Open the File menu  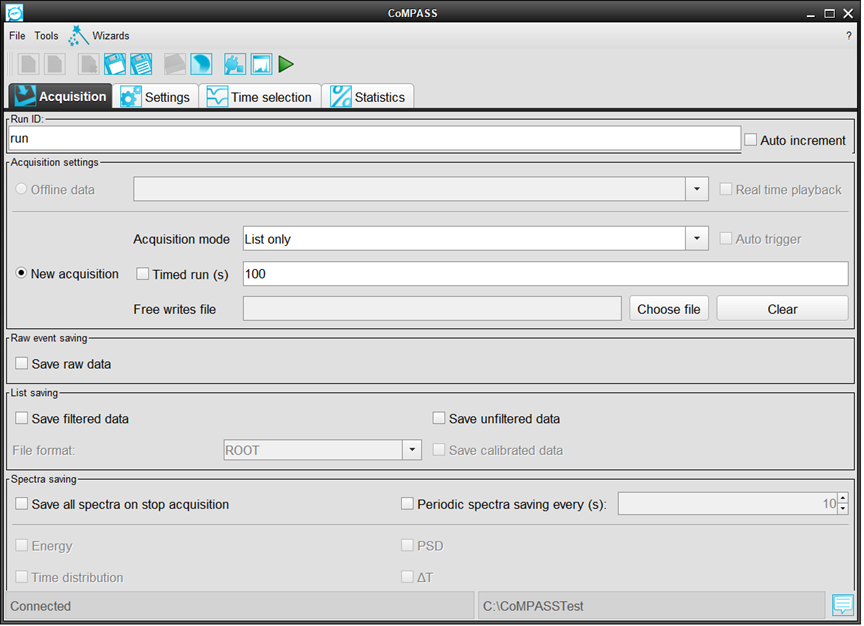pyautogui.click(x=17, y=36)
